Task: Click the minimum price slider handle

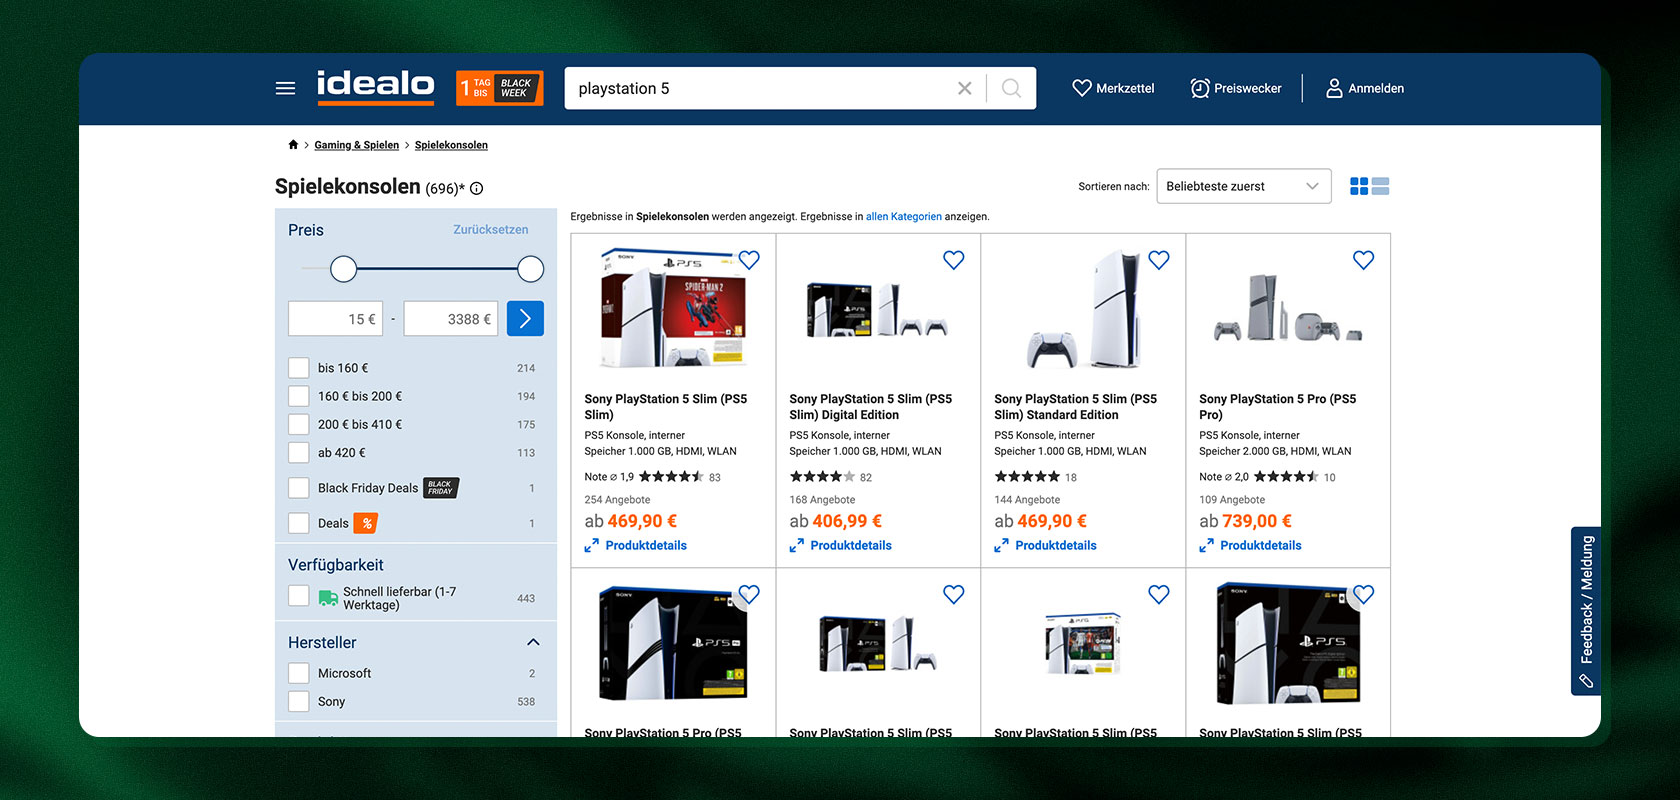Action: pos(343,268)
